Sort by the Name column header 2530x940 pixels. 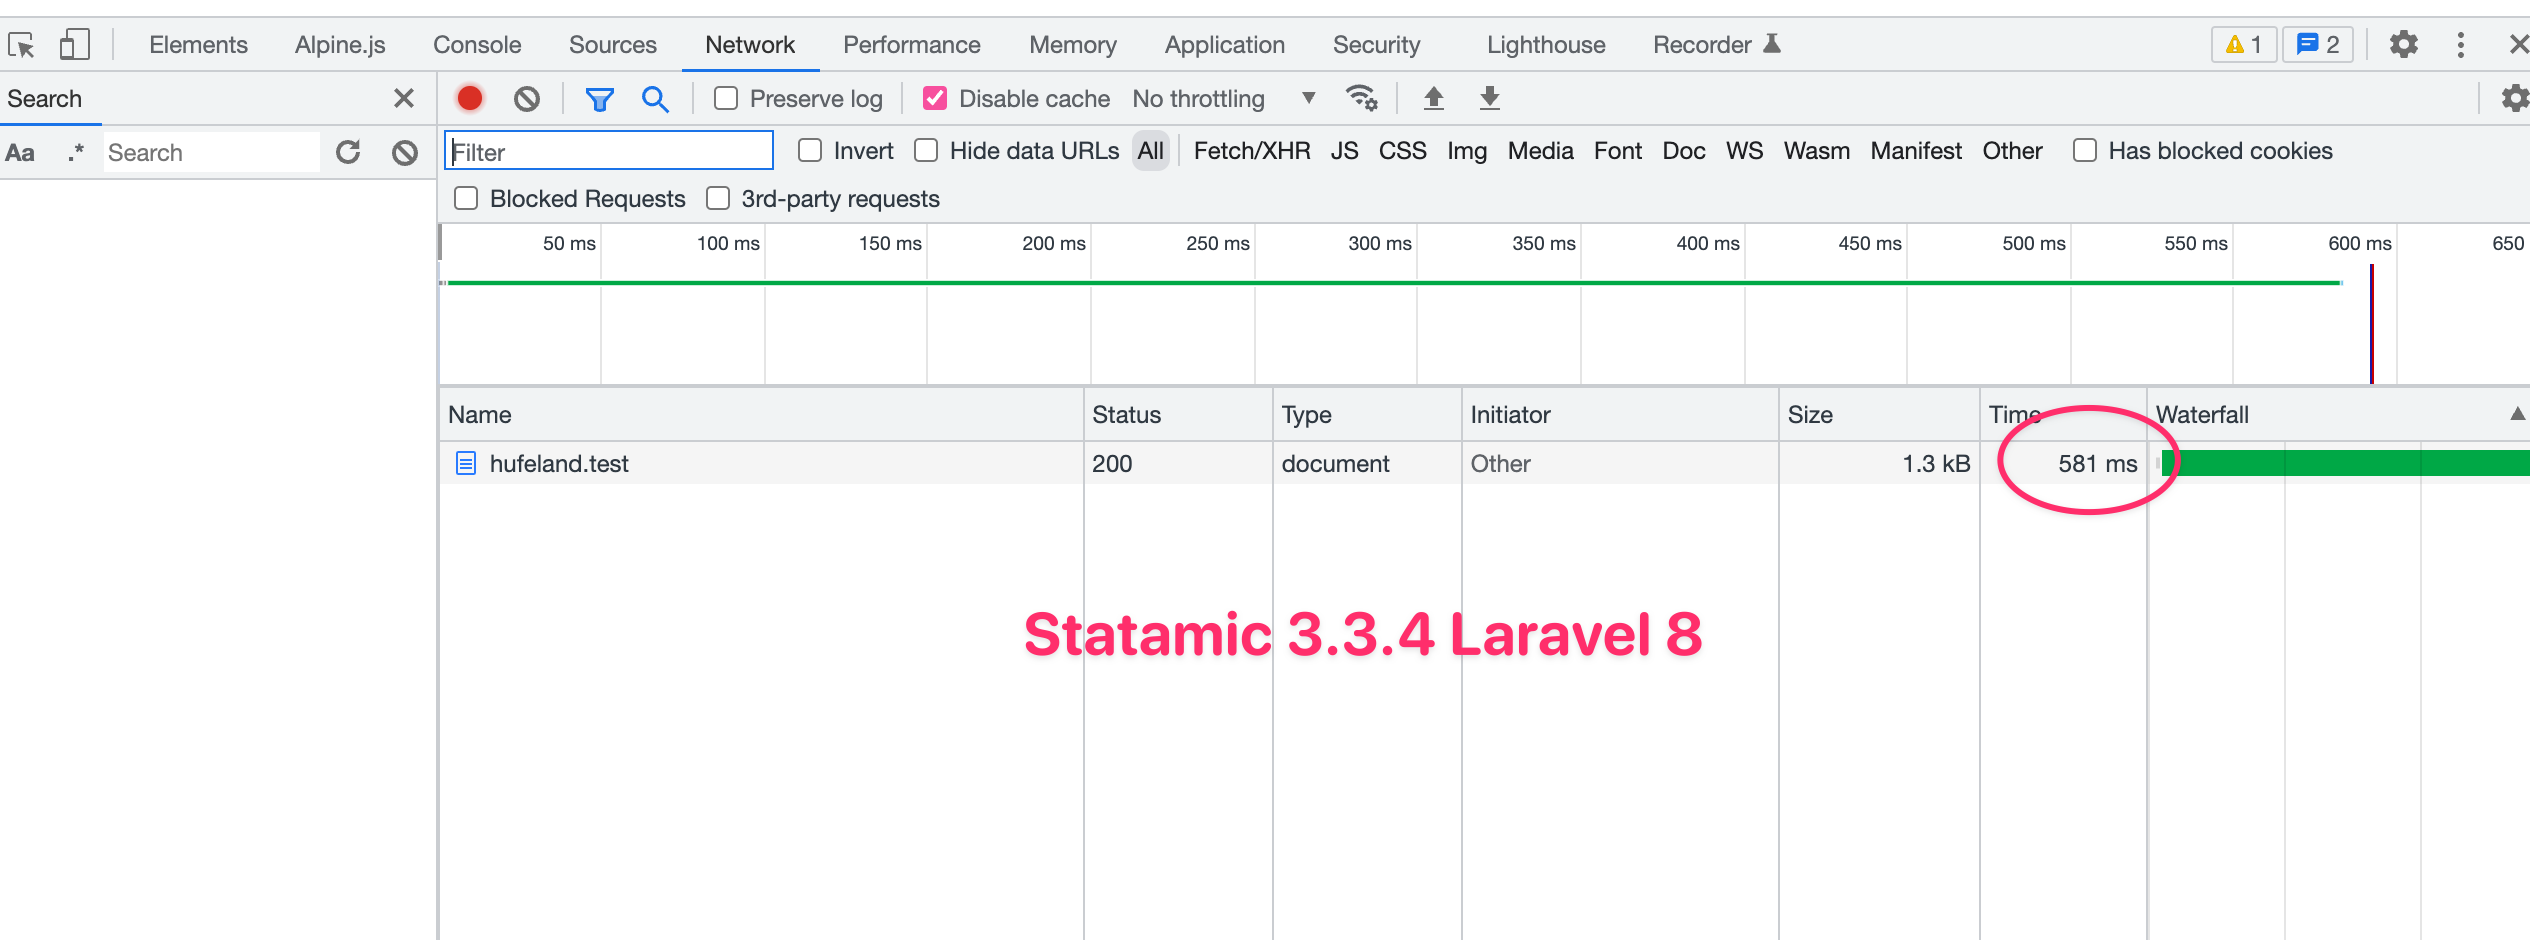coord(761,414)
